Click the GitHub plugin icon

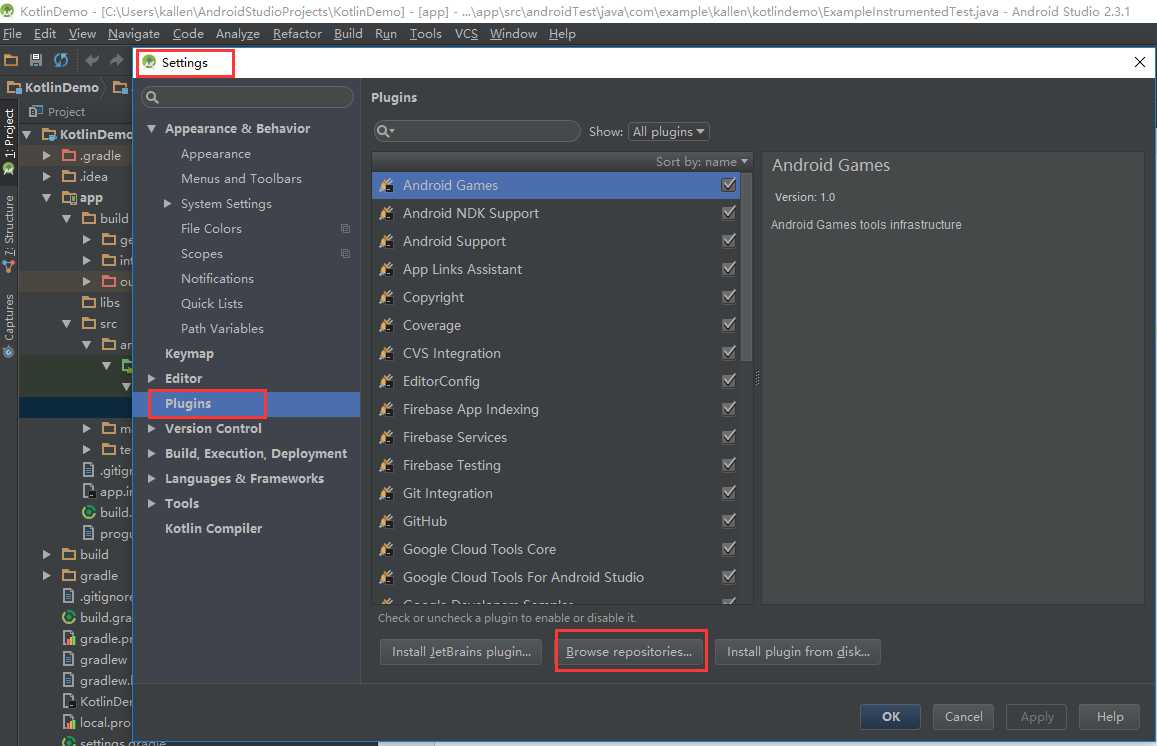tap(386, 521)
